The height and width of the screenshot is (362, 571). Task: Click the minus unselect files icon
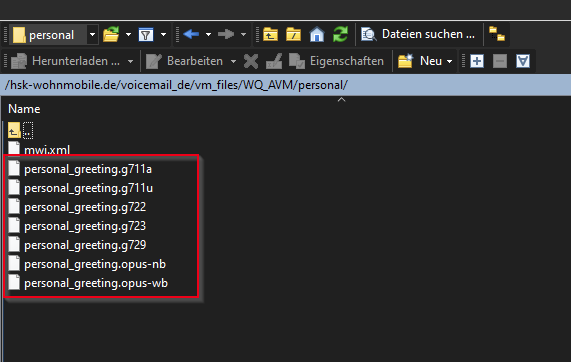coord(500,61)
